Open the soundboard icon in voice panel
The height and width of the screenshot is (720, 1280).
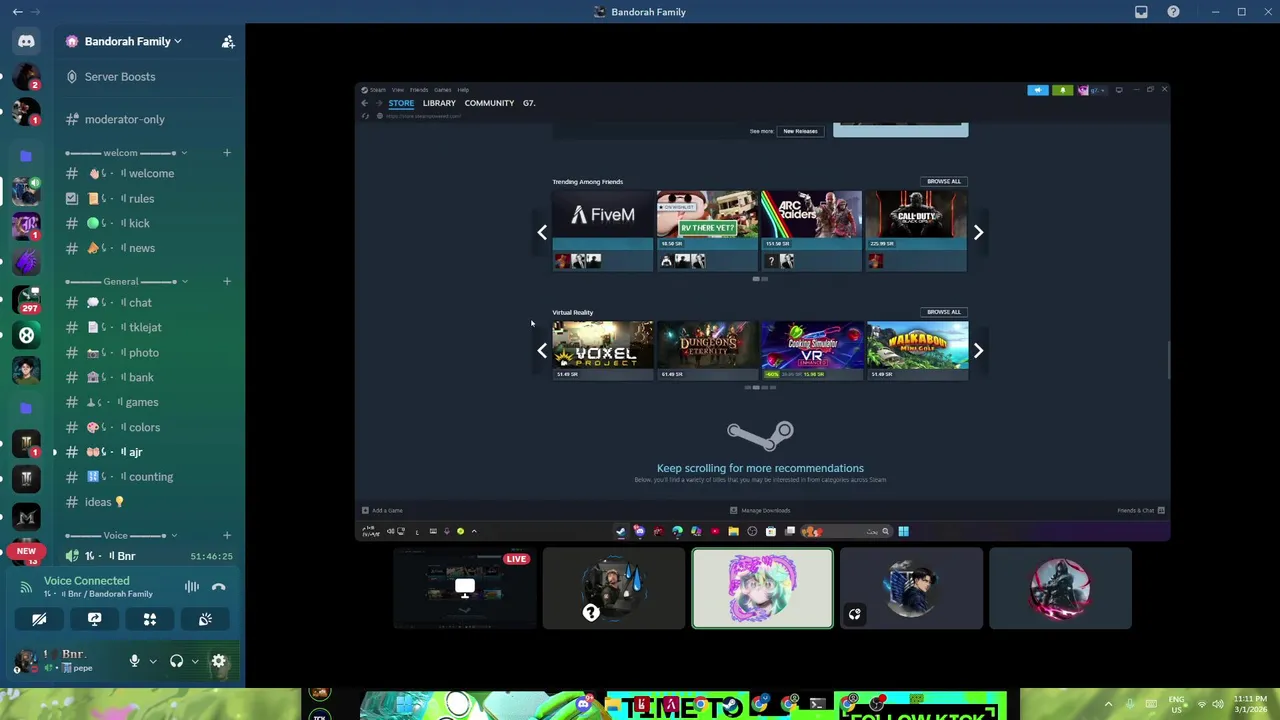click(x=205, y=619)
